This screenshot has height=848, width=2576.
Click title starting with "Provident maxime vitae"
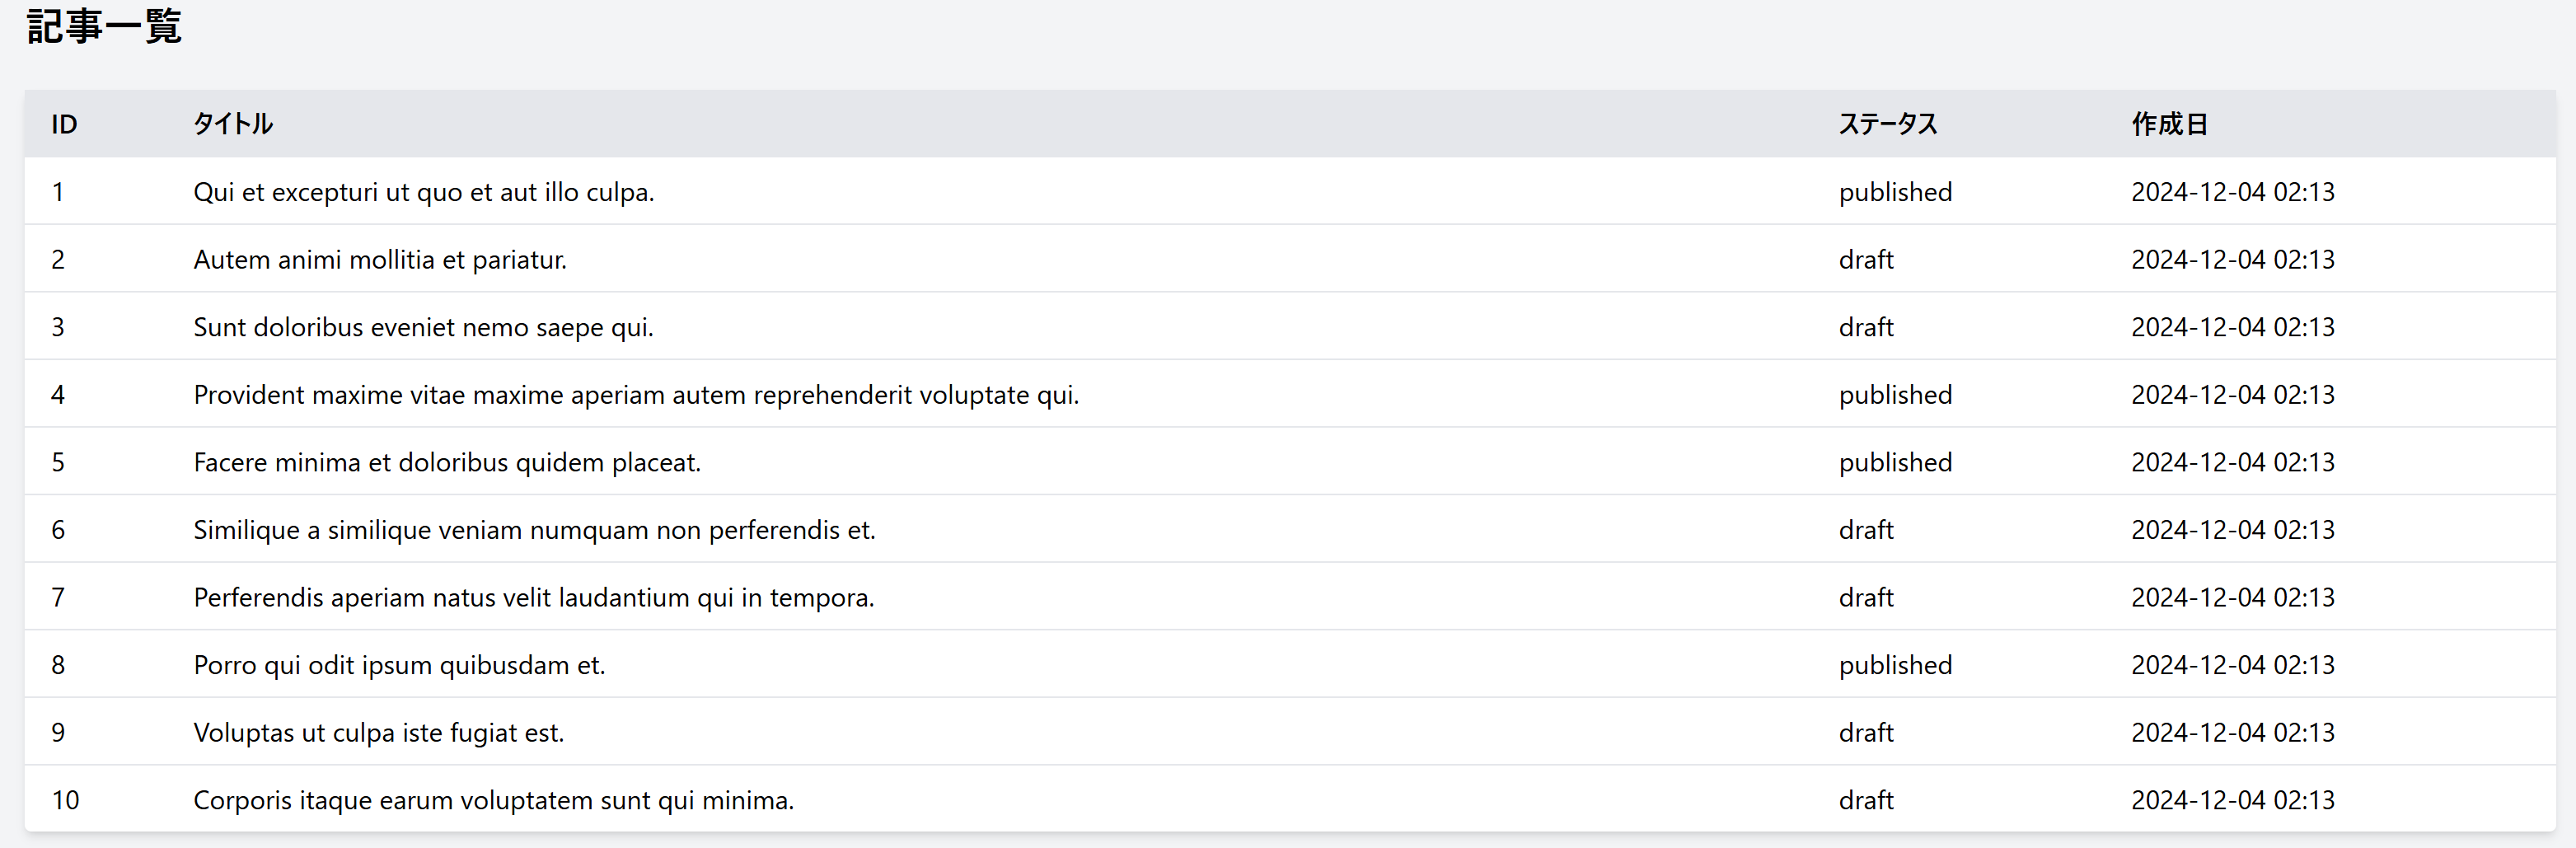coord(636,395)
